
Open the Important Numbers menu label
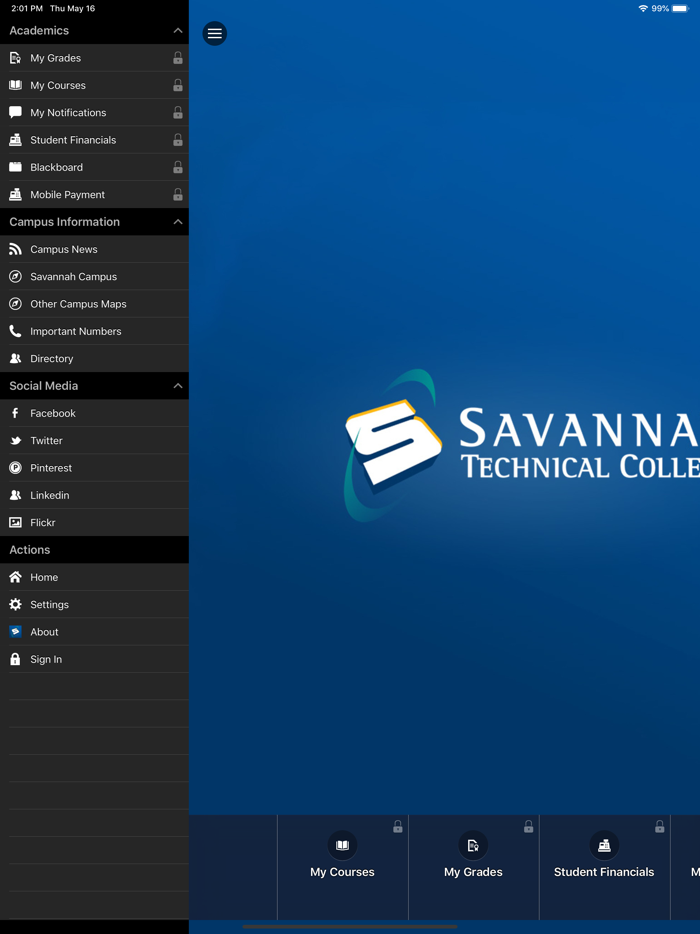coord(76,331)
